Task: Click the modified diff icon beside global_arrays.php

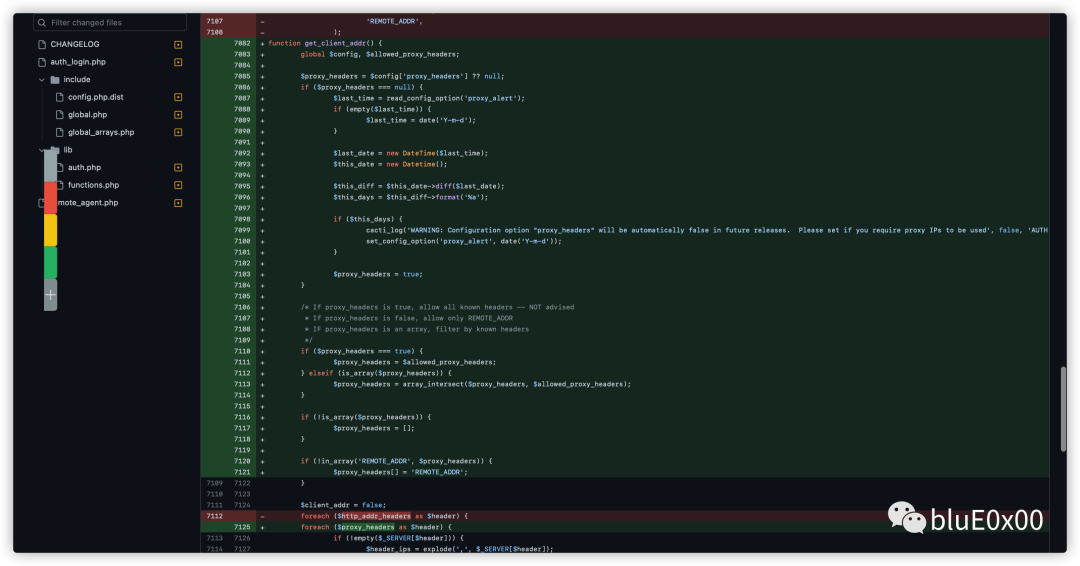Action: point(178,132)
